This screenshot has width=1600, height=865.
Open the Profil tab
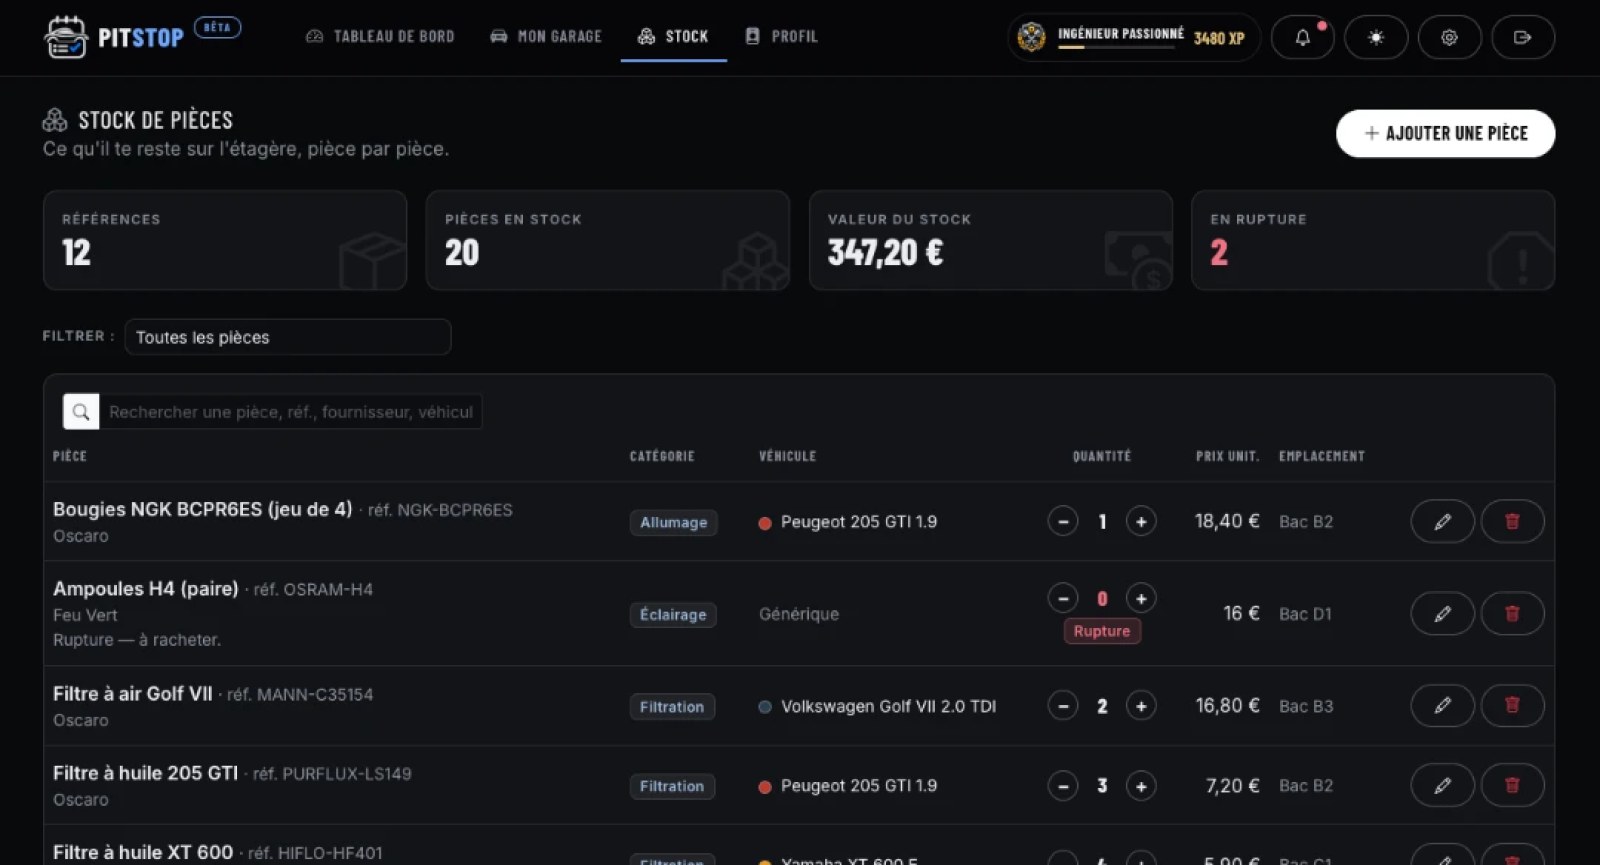(782, 37)
